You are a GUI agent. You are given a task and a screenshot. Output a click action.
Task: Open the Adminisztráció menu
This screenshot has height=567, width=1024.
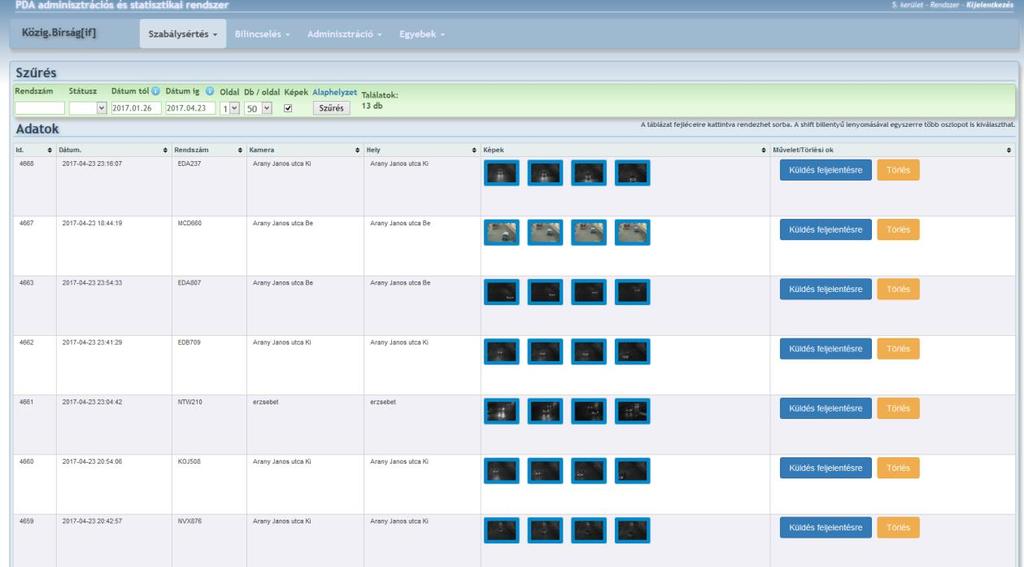[344, 34]
